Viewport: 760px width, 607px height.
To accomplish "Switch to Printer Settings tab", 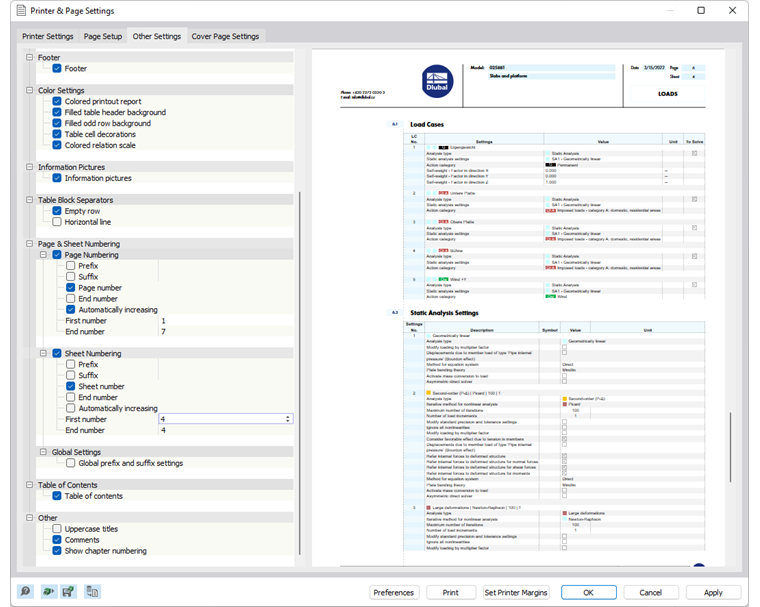I will pos(48,36).
